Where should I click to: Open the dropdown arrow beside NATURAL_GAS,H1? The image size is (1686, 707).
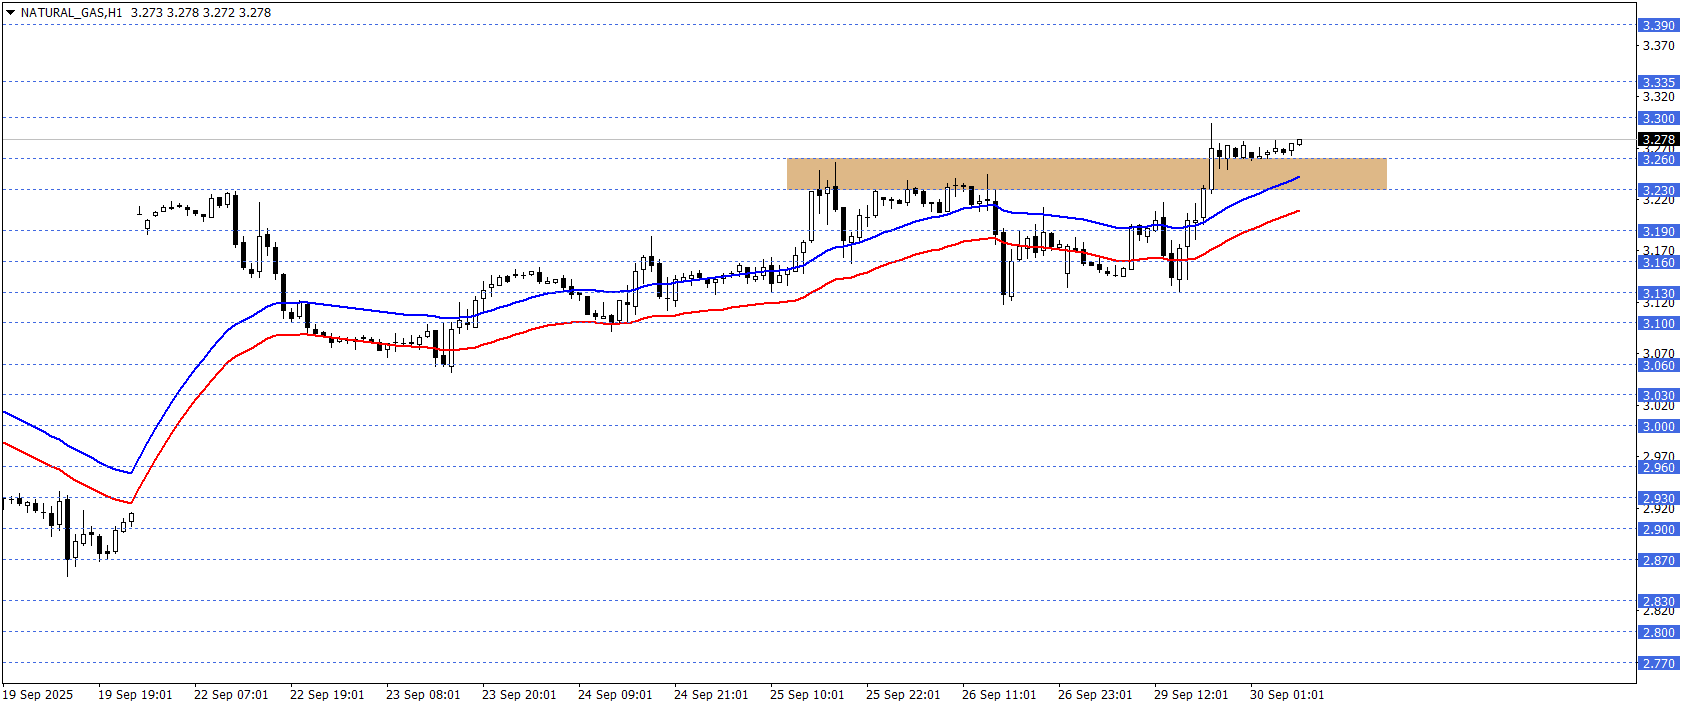pos(10,13)
